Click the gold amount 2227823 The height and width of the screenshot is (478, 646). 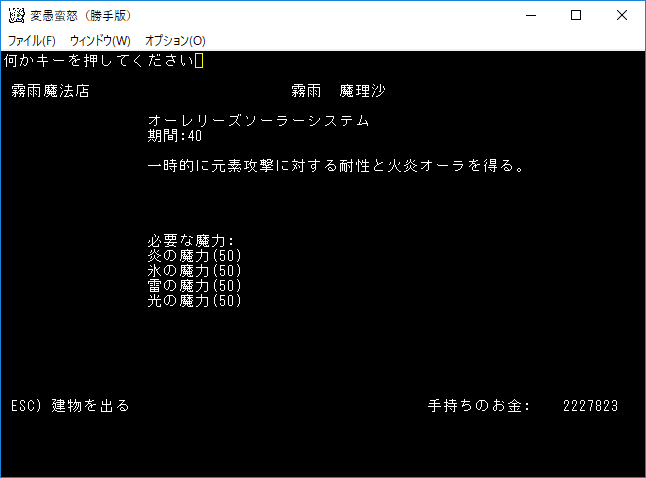[x=590, y=406]
